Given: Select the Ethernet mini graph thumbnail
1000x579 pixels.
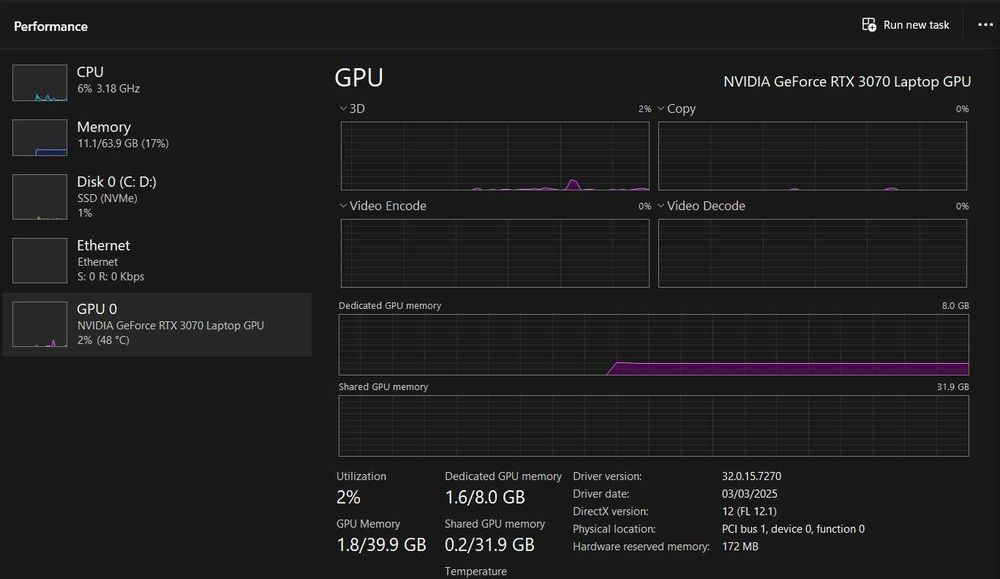Looking at the screenshot, I should (x=40, y=261).
